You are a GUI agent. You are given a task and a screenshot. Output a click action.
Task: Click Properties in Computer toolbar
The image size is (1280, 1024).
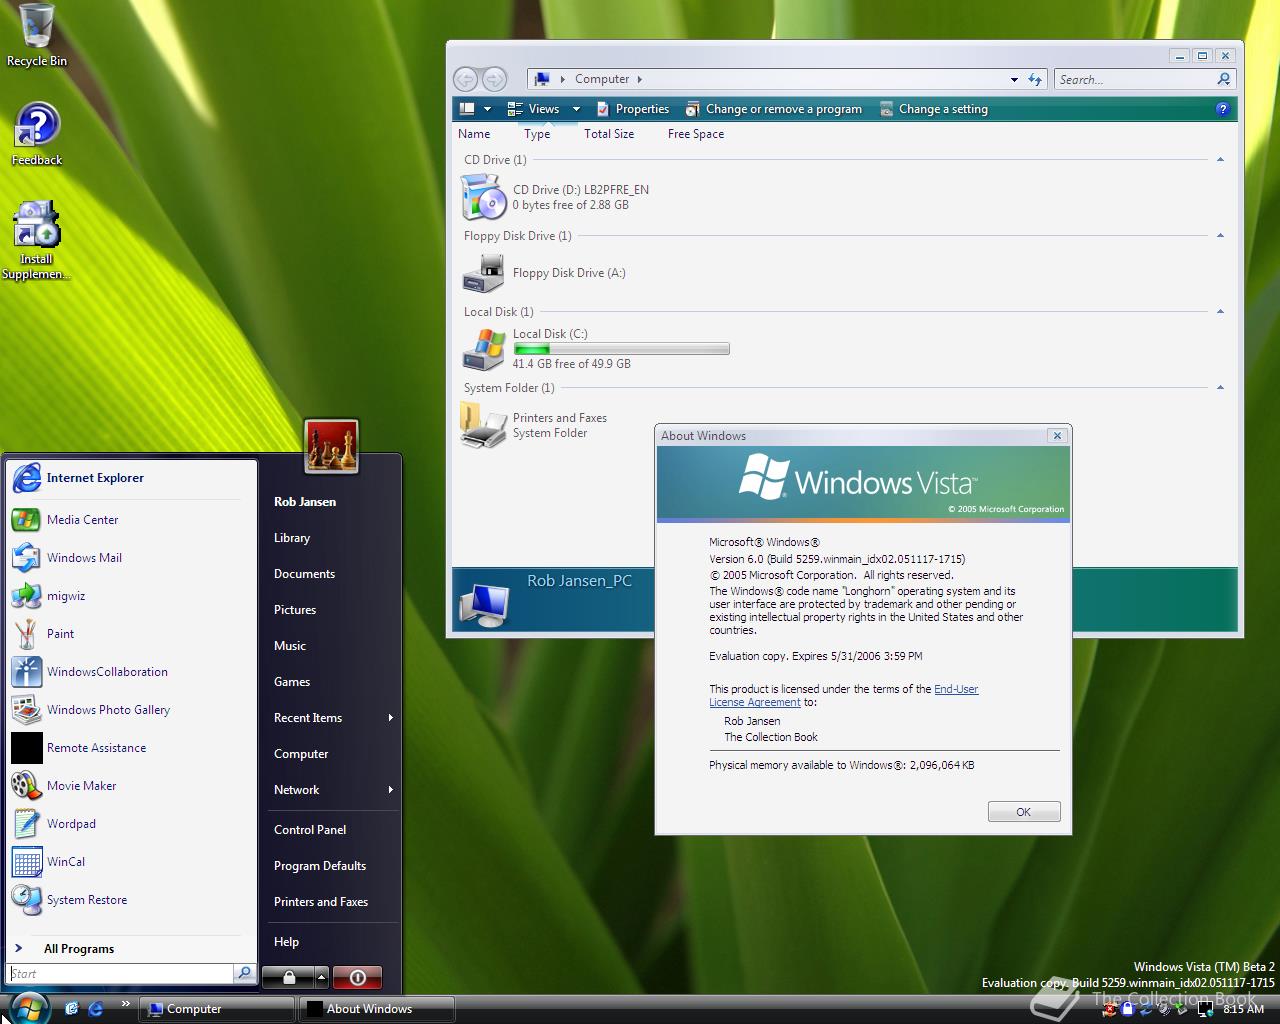pyautogui.click(x=632, y=109)
